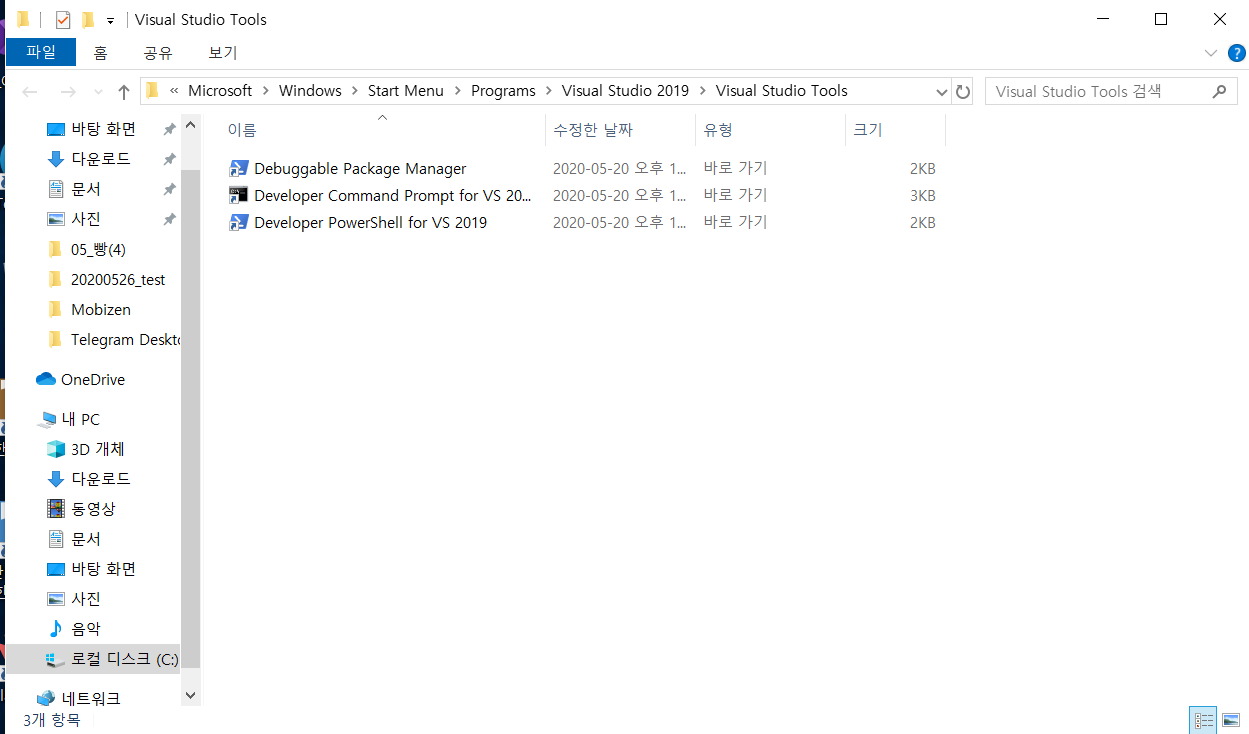Switch to details view layout button
This screenshot has width=1249, height=734.
click(1203, 720)
